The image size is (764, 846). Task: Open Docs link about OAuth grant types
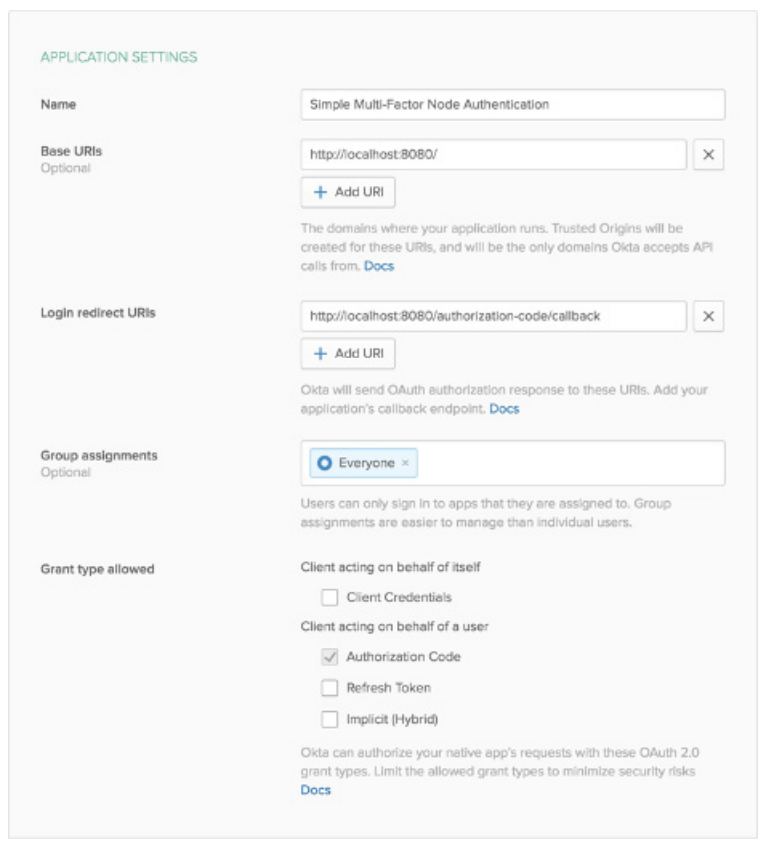tap(315, 790)
